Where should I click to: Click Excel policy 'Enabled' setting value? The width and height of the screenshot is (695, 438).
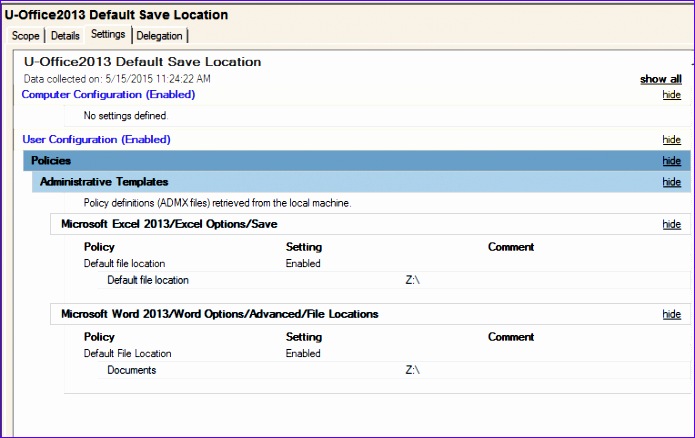click(x=303, y=263)
